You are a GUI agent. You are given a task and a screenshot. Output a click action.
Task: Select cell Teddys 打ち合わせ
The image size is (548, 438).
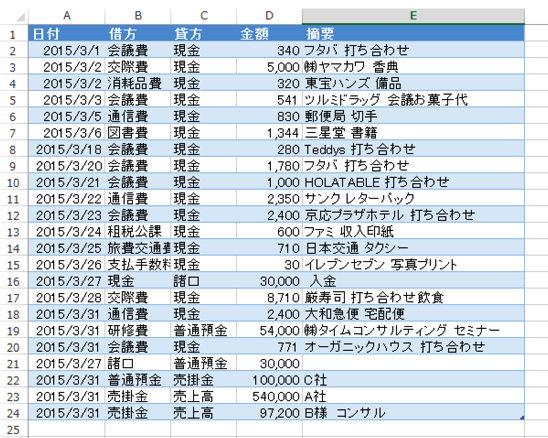click(413, 150)
